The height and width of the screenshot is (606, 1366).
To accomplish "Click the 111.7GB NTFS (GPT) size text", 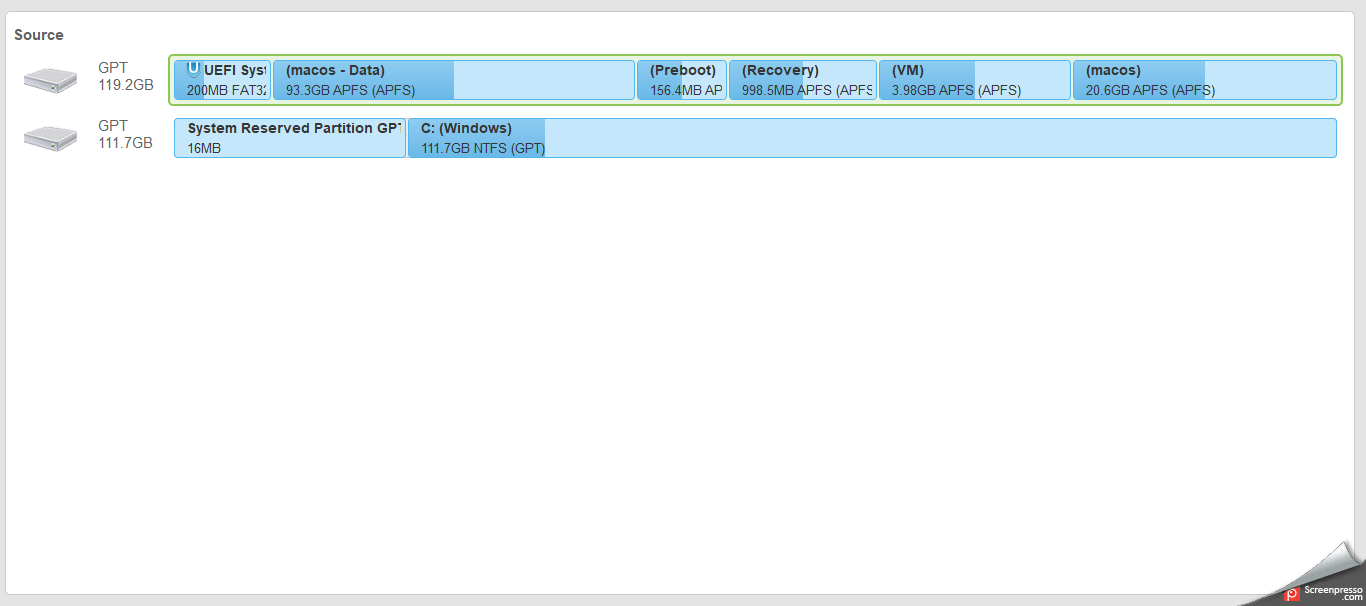I will coord(483,148).
